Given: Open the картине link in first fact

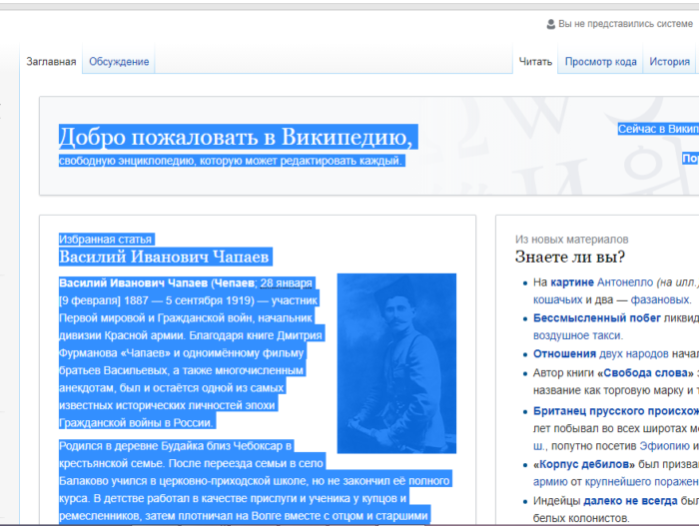Looking at the screenshot, I should pyautogui.click(x=572, y=283).
